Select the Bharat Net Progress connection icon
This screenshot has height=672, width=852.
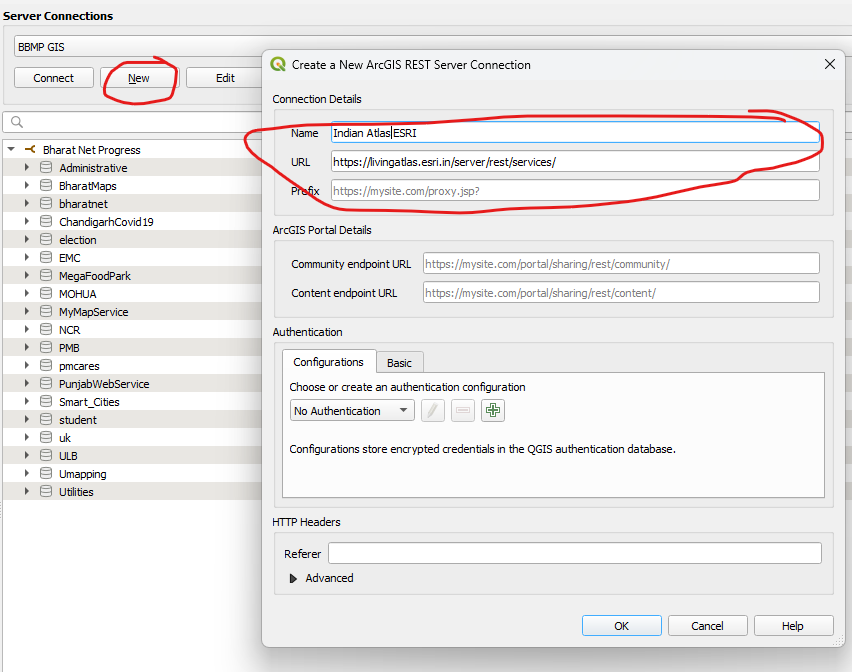[30, 150]
